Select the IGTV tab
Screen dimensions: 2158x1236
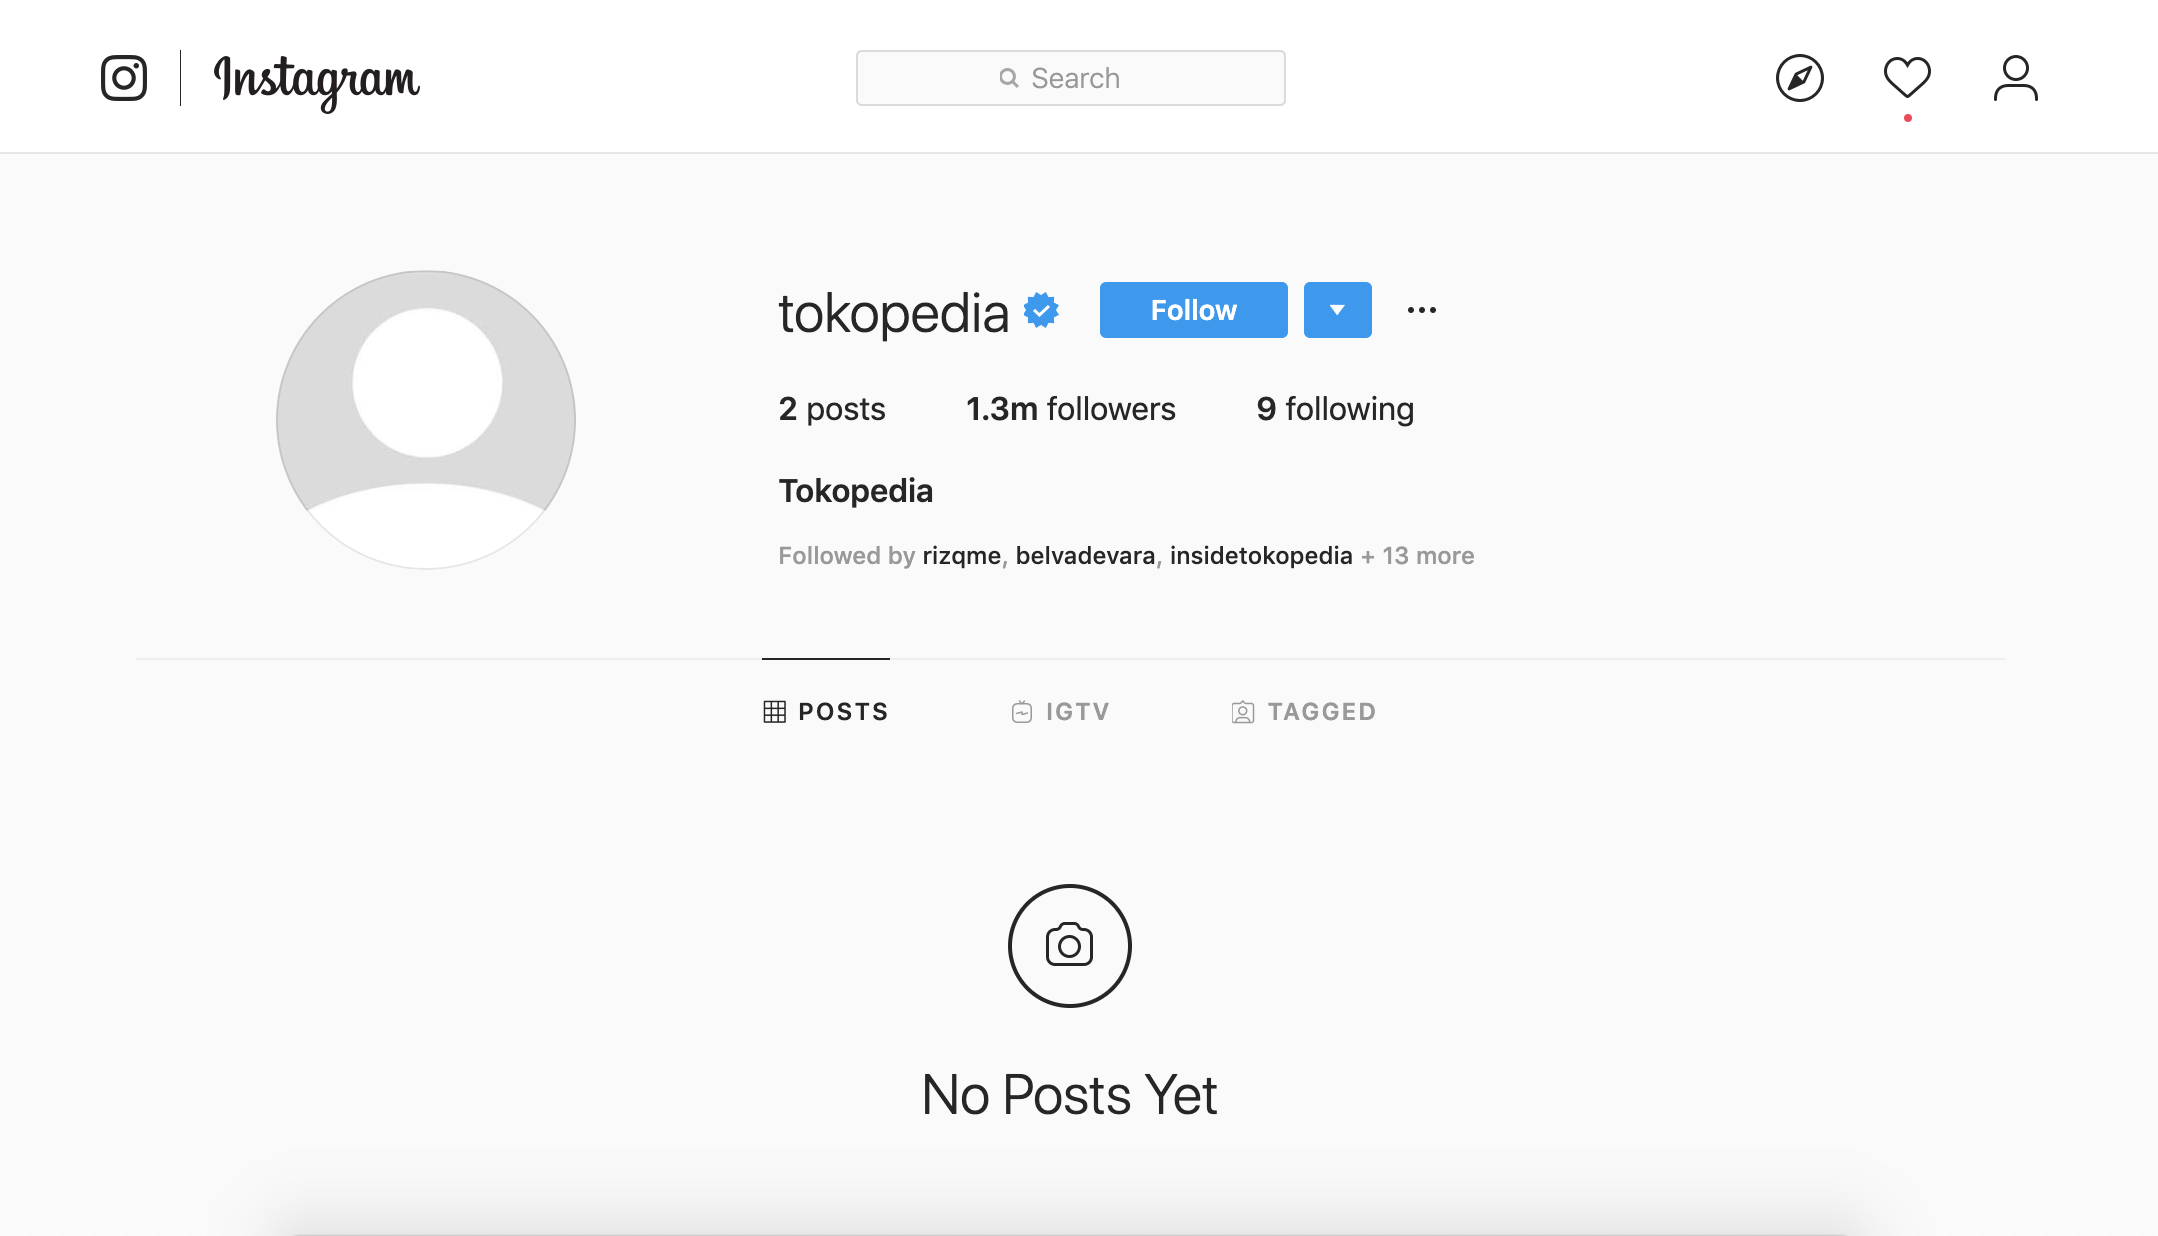1060,711
